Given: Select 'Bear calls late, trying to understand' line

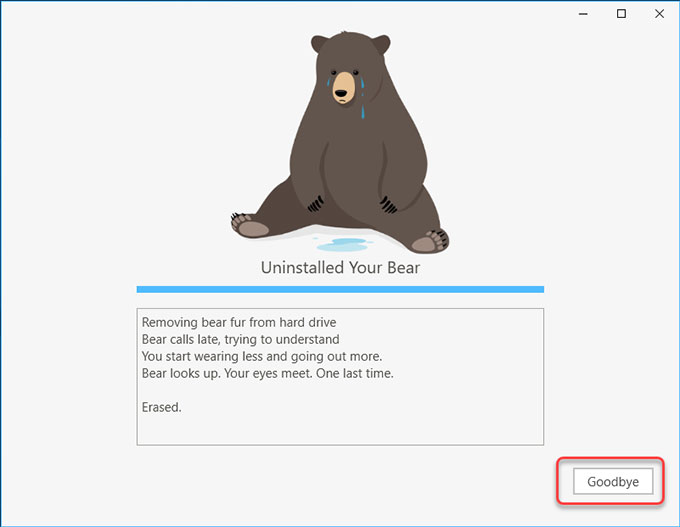Looking at the screenshot, I should coord(241,339).
